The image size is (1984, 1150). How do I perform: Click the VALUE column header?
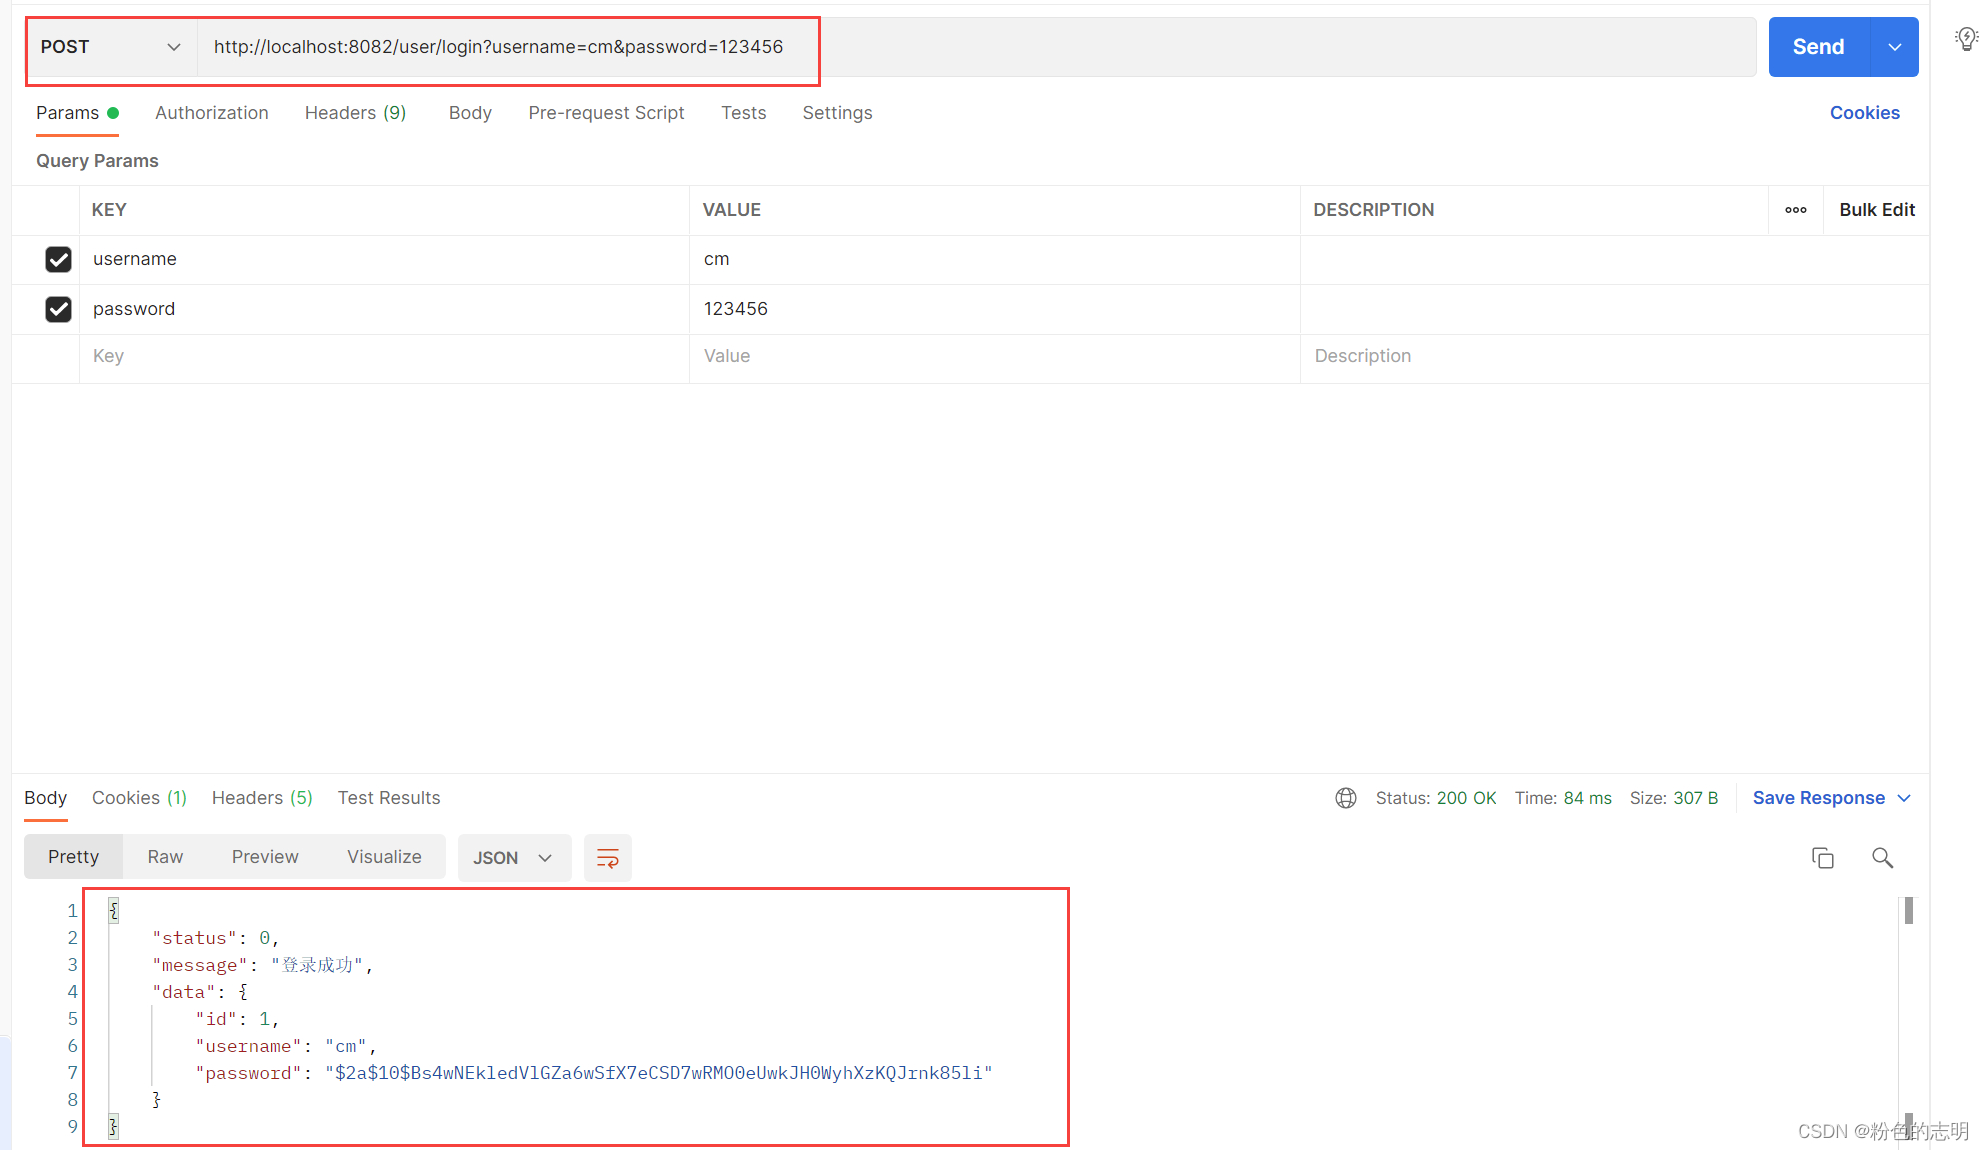click(x=731, y=210)
